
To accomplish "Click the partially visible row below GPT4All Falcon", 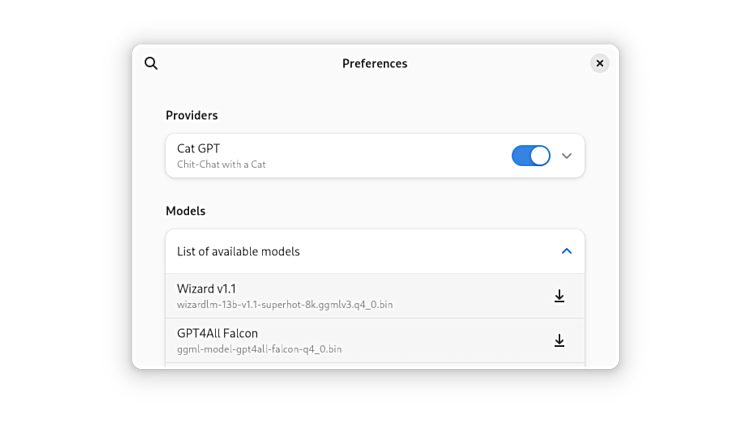I will (375, 366).
